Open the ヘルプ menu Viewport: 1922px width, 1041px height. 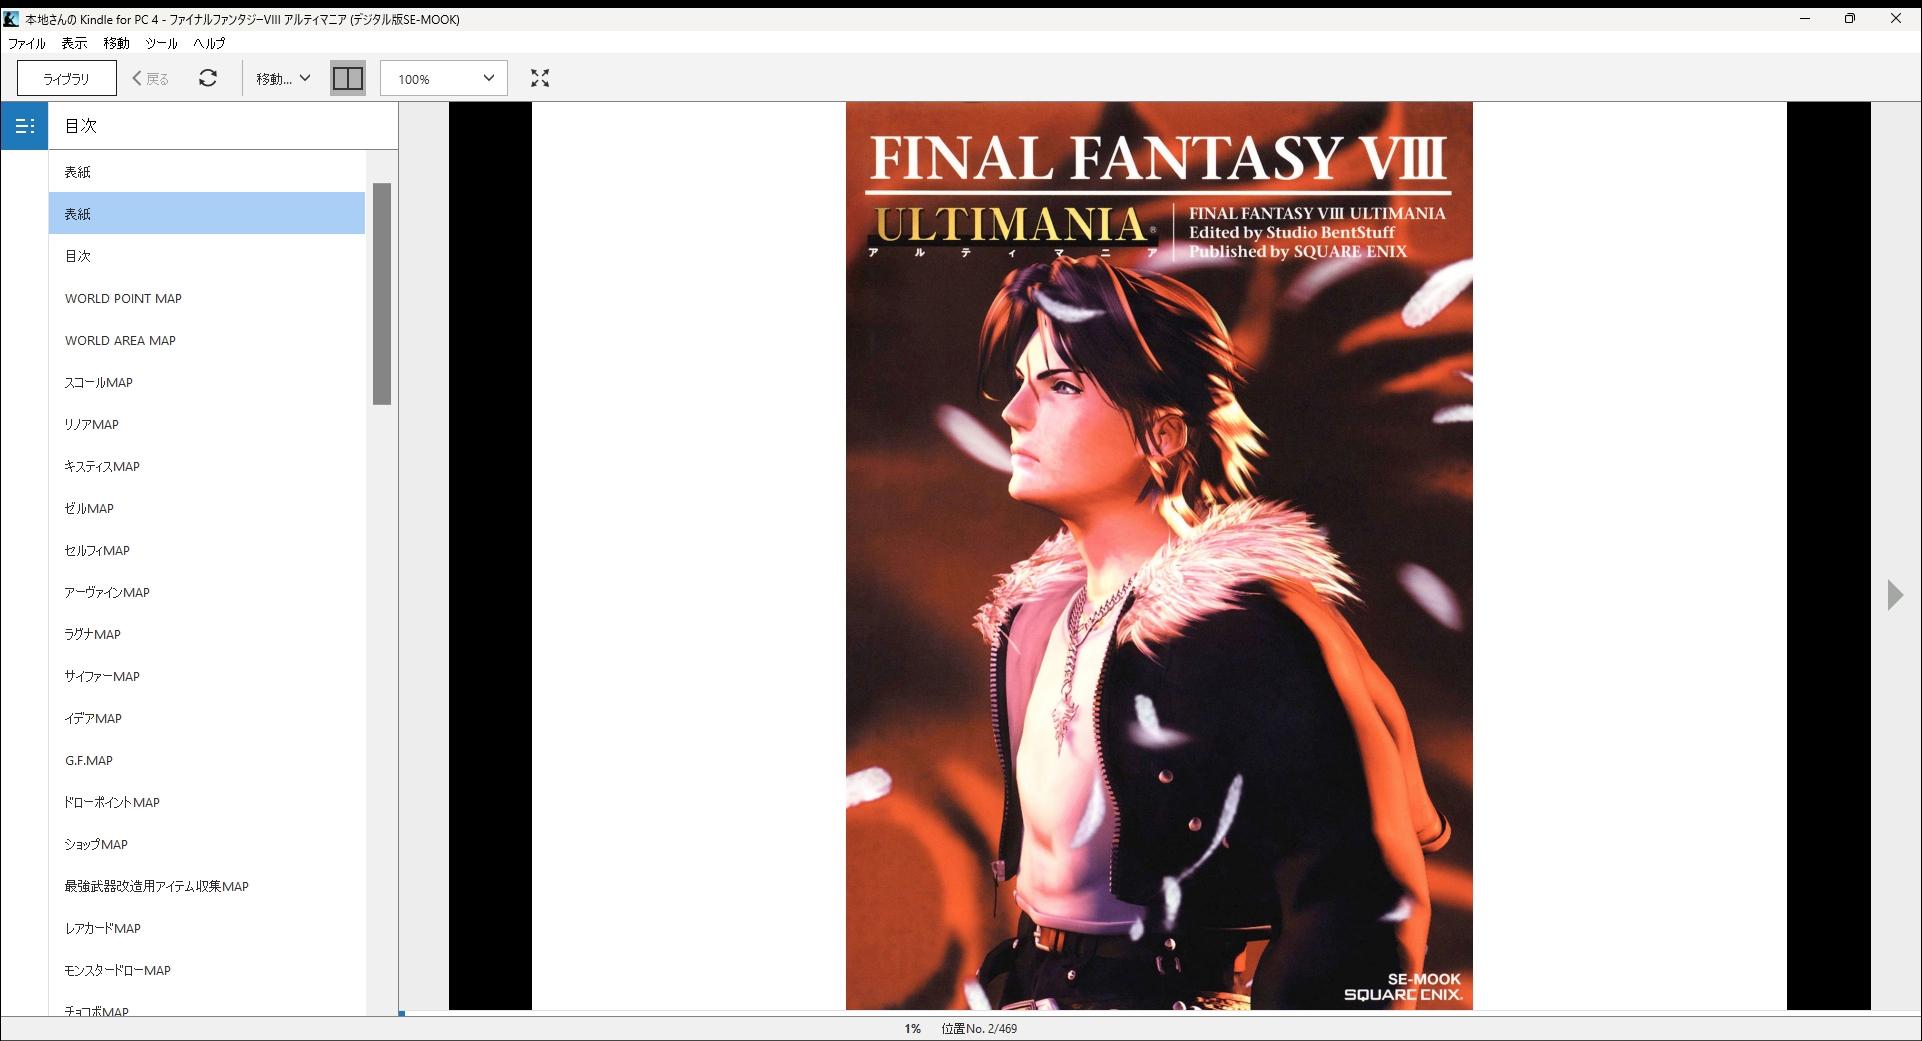click(x=209, y=43)
